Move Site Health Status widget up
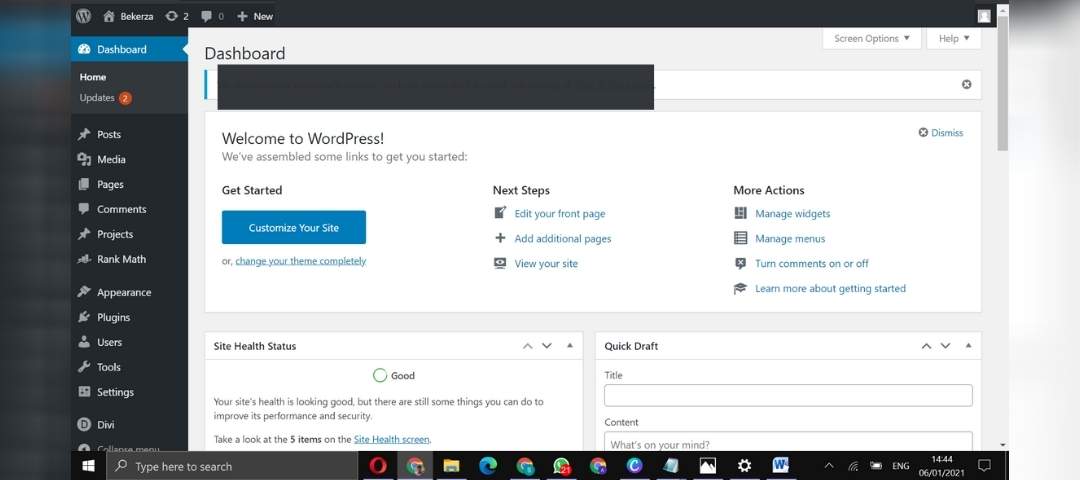 click(x=528, y=346)
